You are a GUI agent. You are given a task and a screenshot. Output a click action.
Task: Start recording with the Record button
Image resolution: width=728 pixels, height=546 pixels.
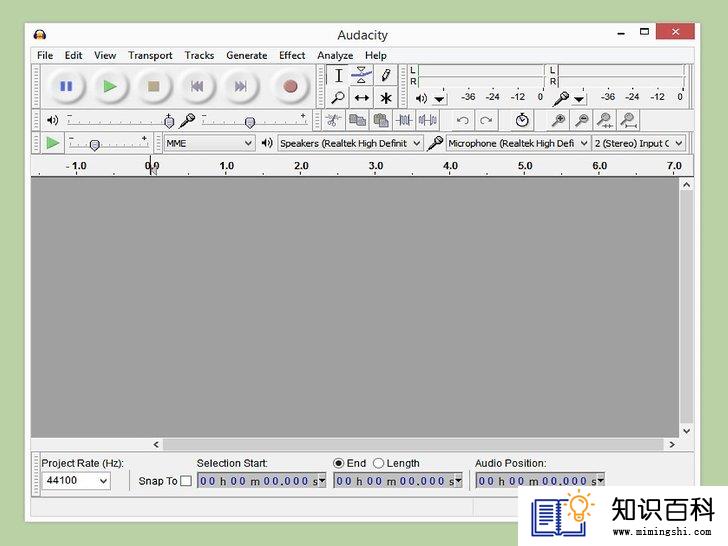pos(290,86)
